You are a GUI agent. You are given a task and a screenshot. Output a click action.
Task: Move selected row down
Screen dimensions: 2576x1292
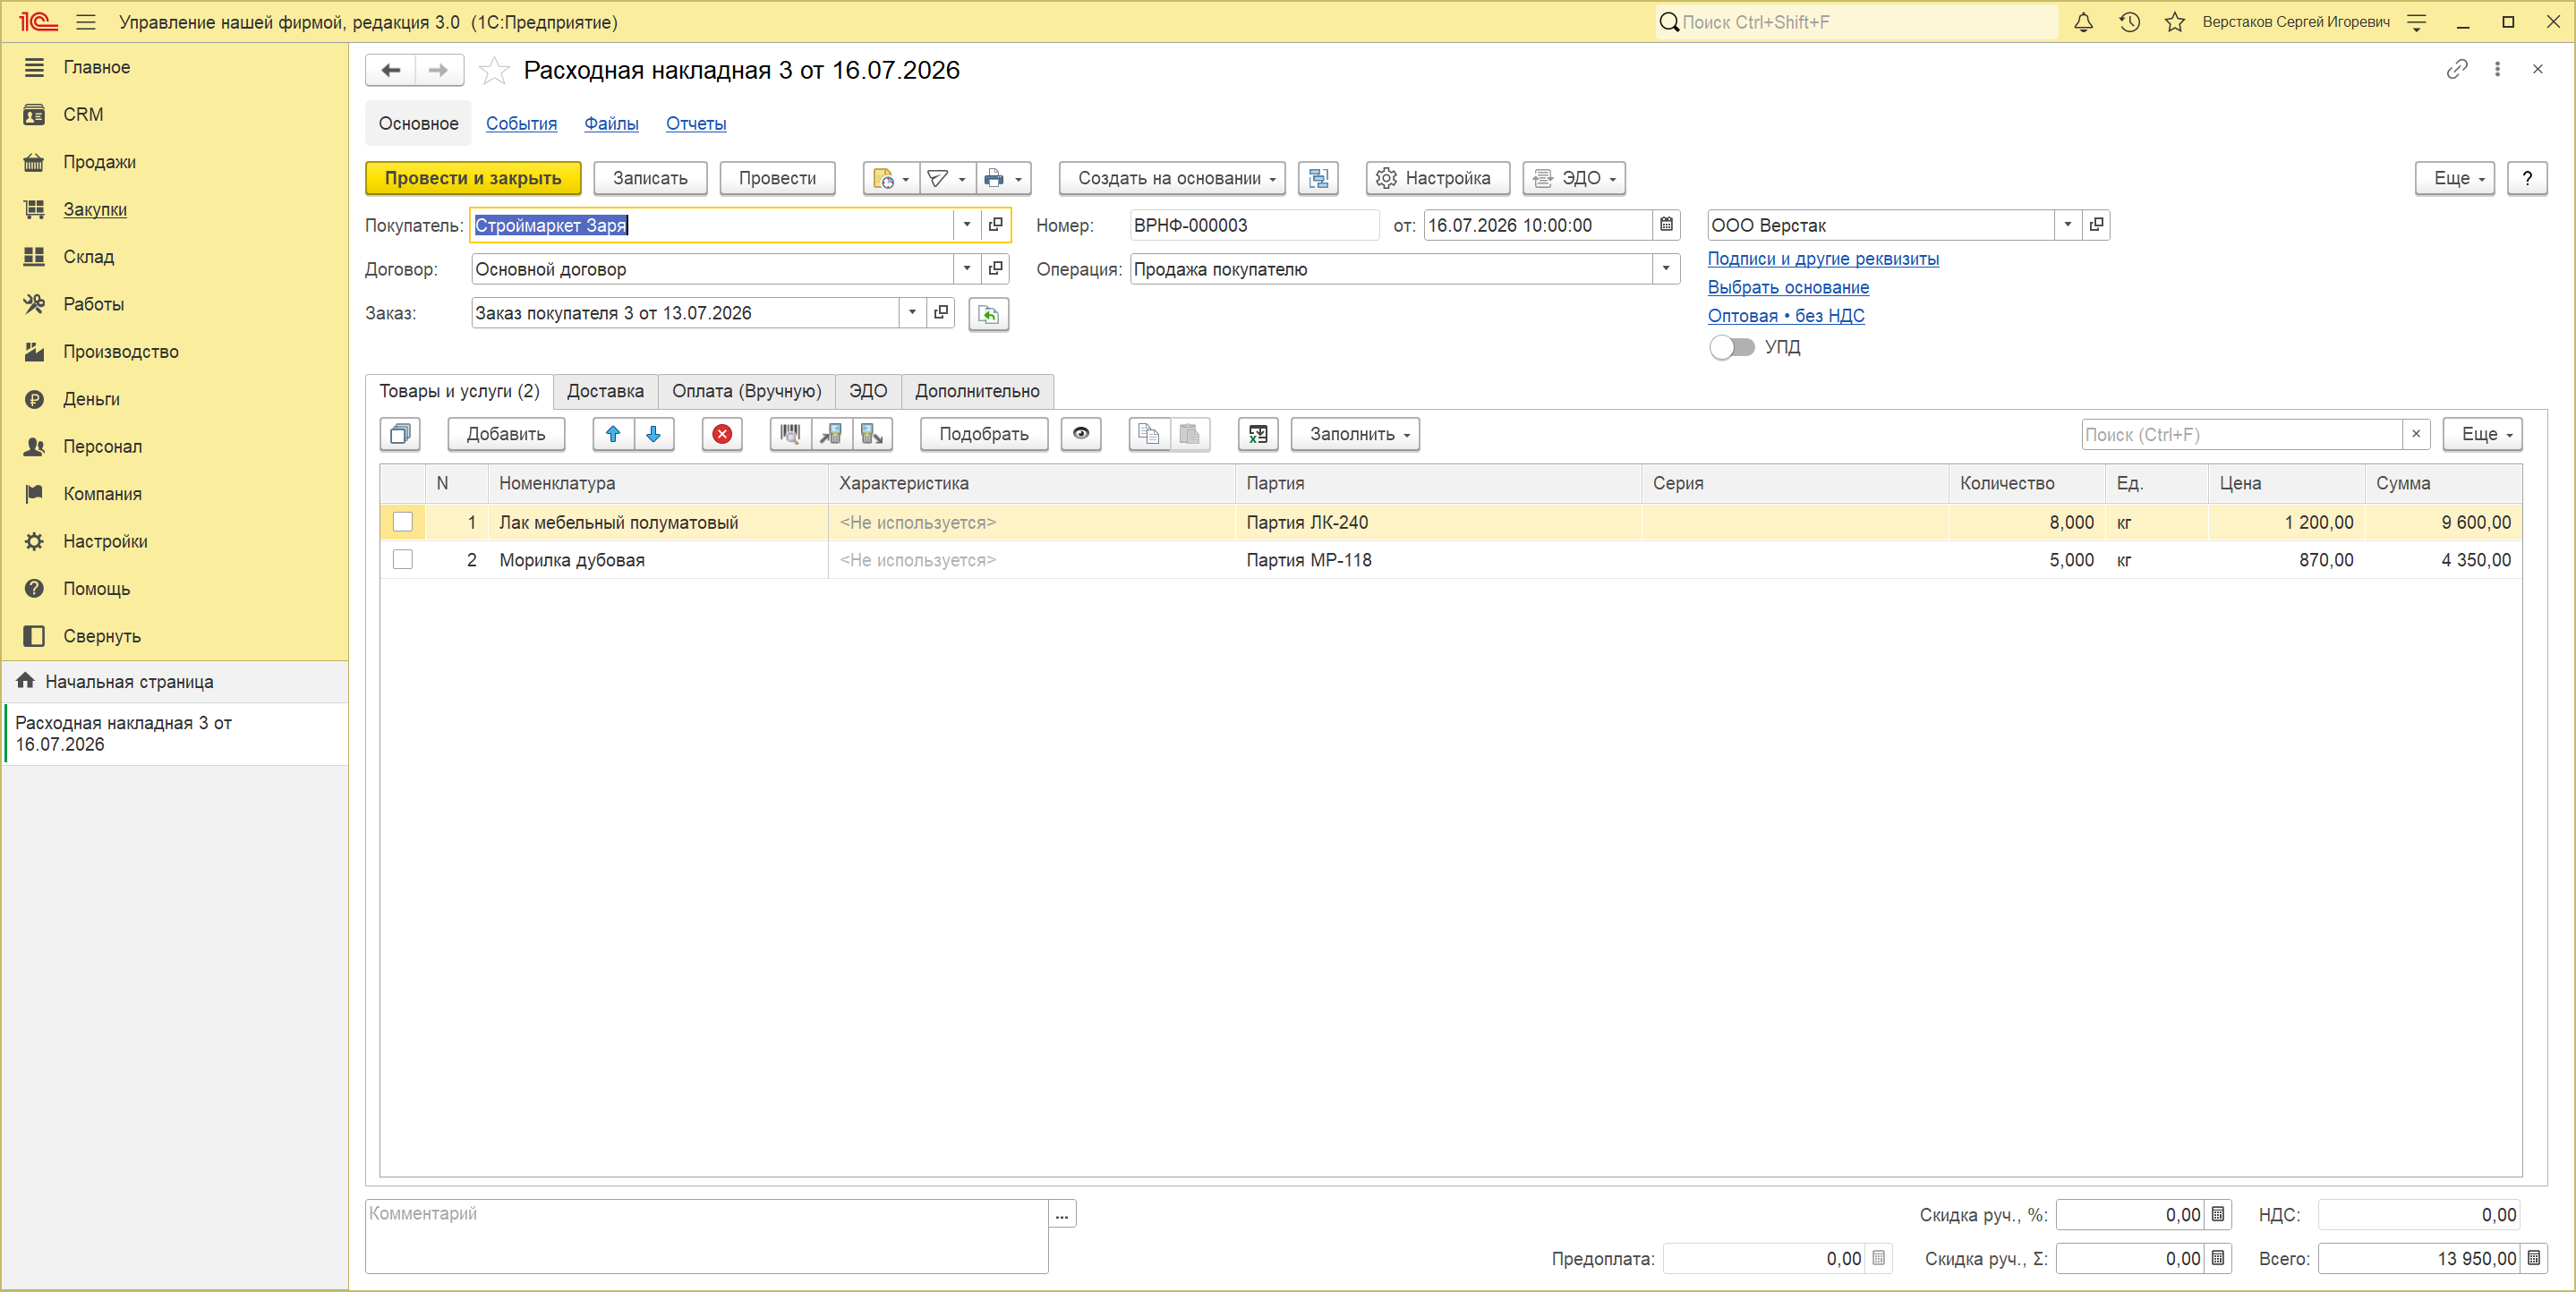click(653, 434)
